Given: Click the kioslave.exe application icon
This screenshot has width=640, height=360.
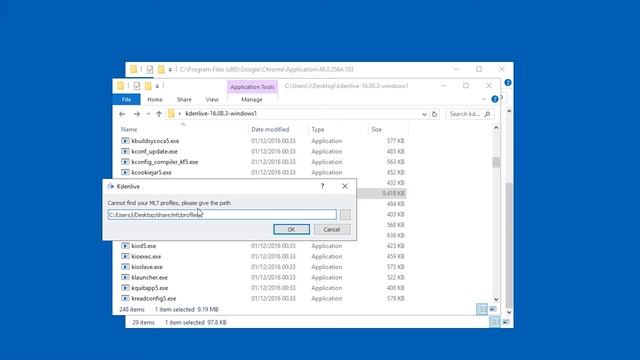Looking at the screenshot, I should coord(125,267).
